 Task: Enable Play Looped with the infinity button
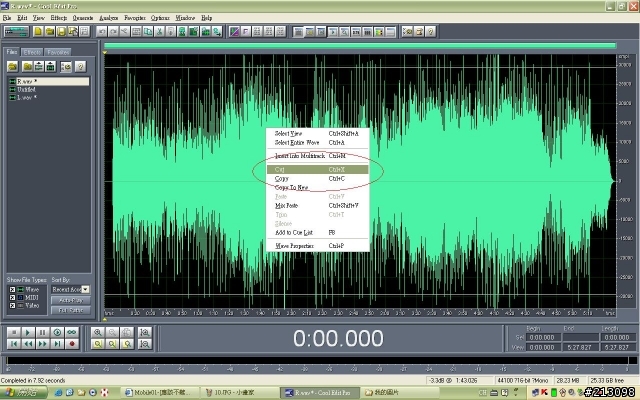tap(72, 332)
